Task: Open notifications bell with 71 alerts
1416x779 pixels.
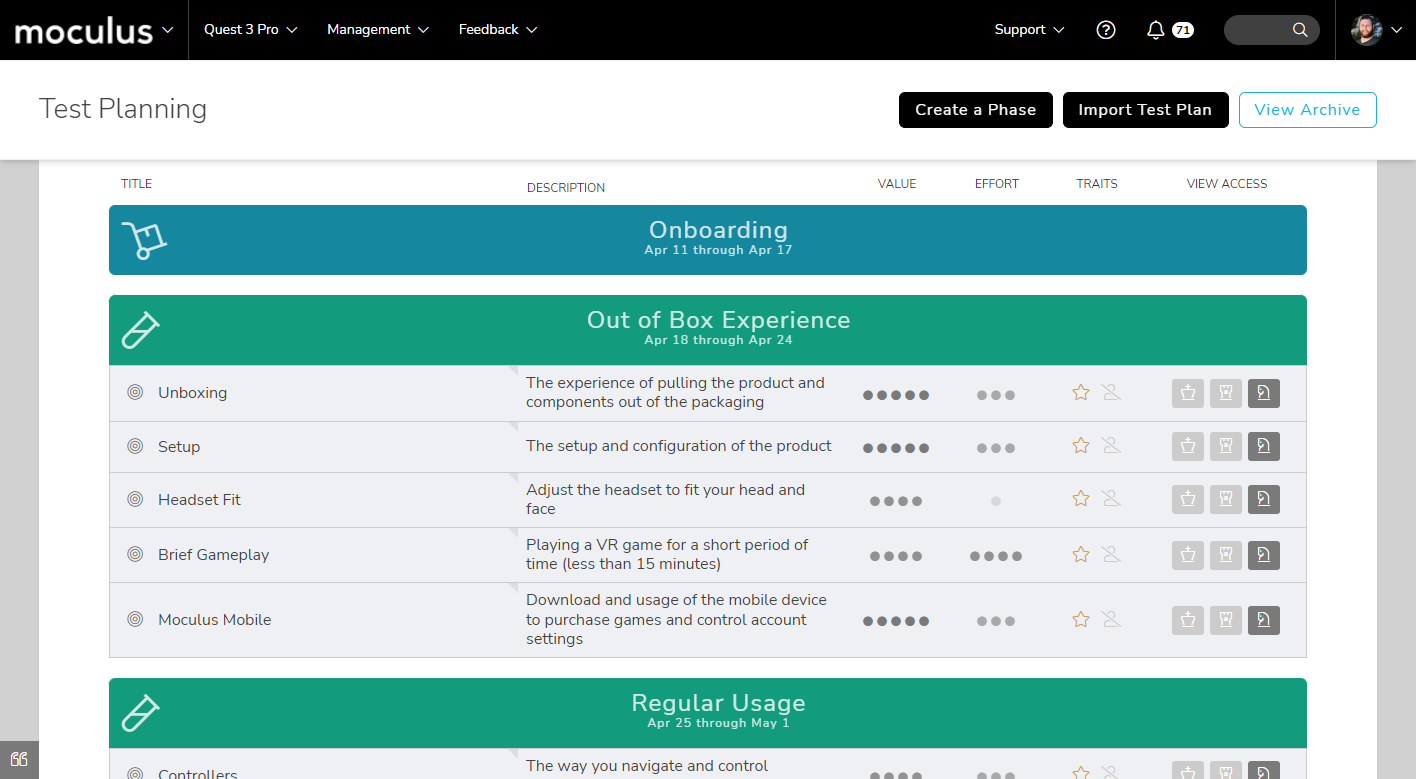Action: (x=1156, y=30)
